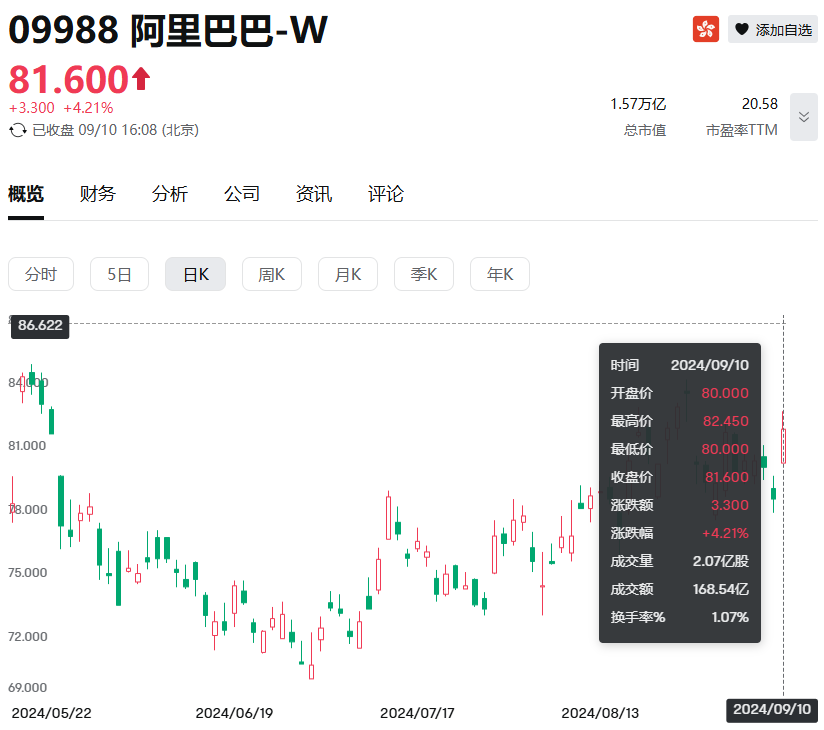Click the 涨跌额 3.300 value in tooltip

point(729,505)
